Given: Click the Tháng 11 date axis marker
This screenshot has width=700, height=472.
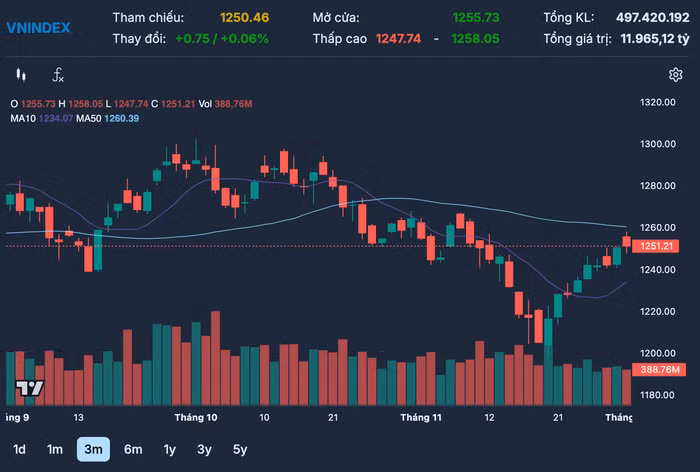Looking at the screenshot, I should pyautogui.click(x=420, y=416).
